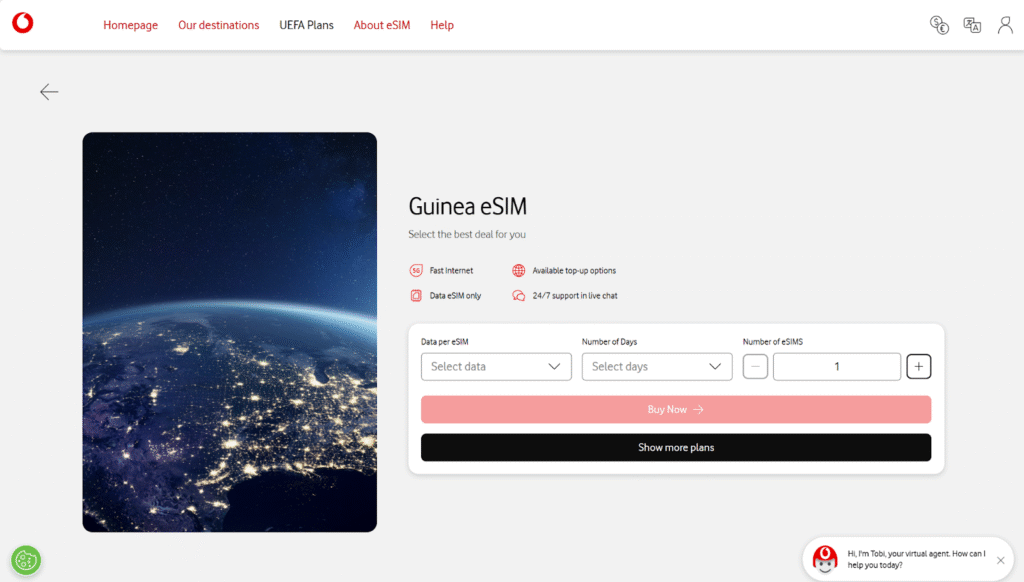Click Show more plans button
The height and width of the screenshot is (582, 1024).
pyautogui.click(x=676, y=447)
